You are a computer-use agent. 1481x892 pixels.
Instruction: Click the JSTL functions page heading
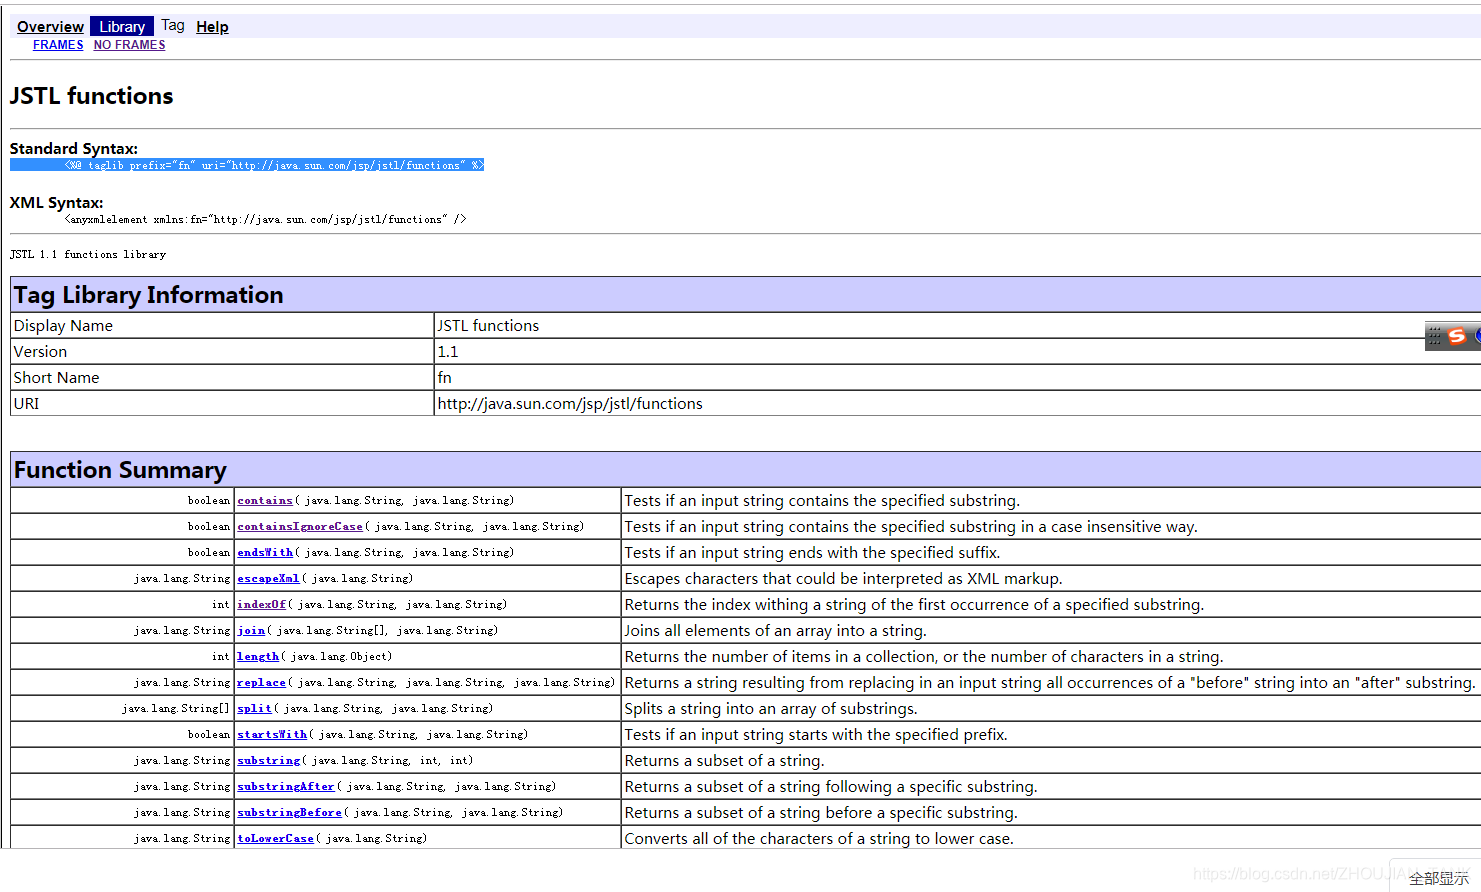pyautogui.click(x=91, y=96)
